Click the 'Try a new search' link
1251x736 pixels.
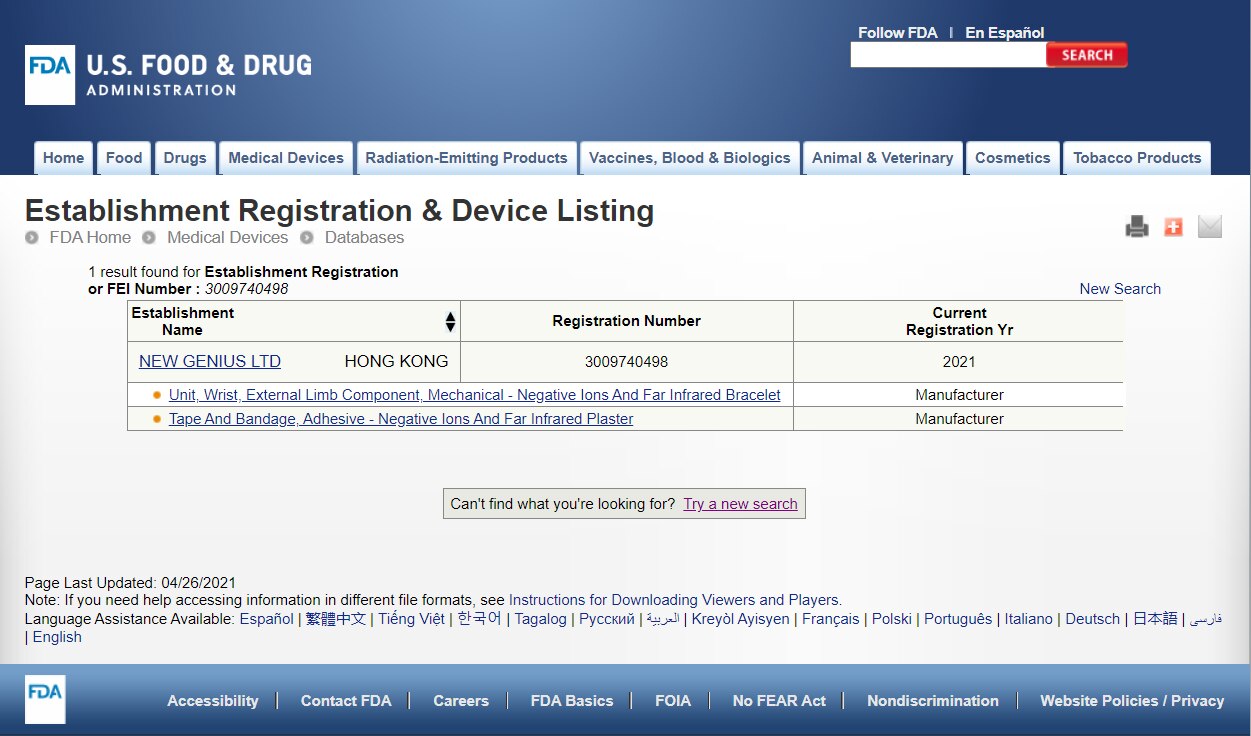pos(740,504)
